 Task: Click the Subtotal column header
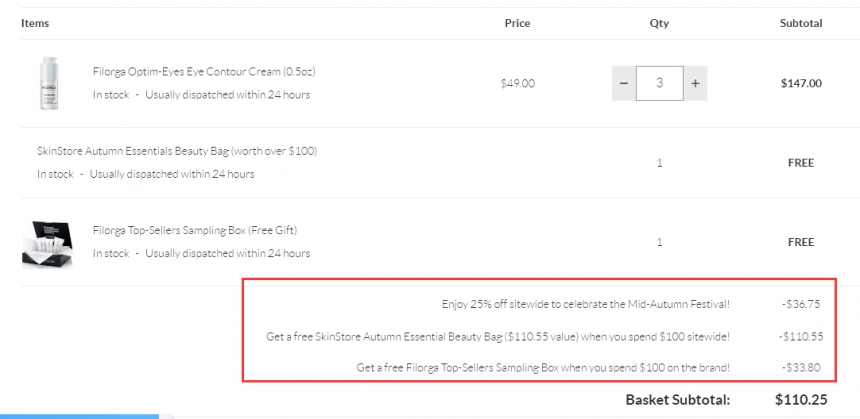(801, 23)
